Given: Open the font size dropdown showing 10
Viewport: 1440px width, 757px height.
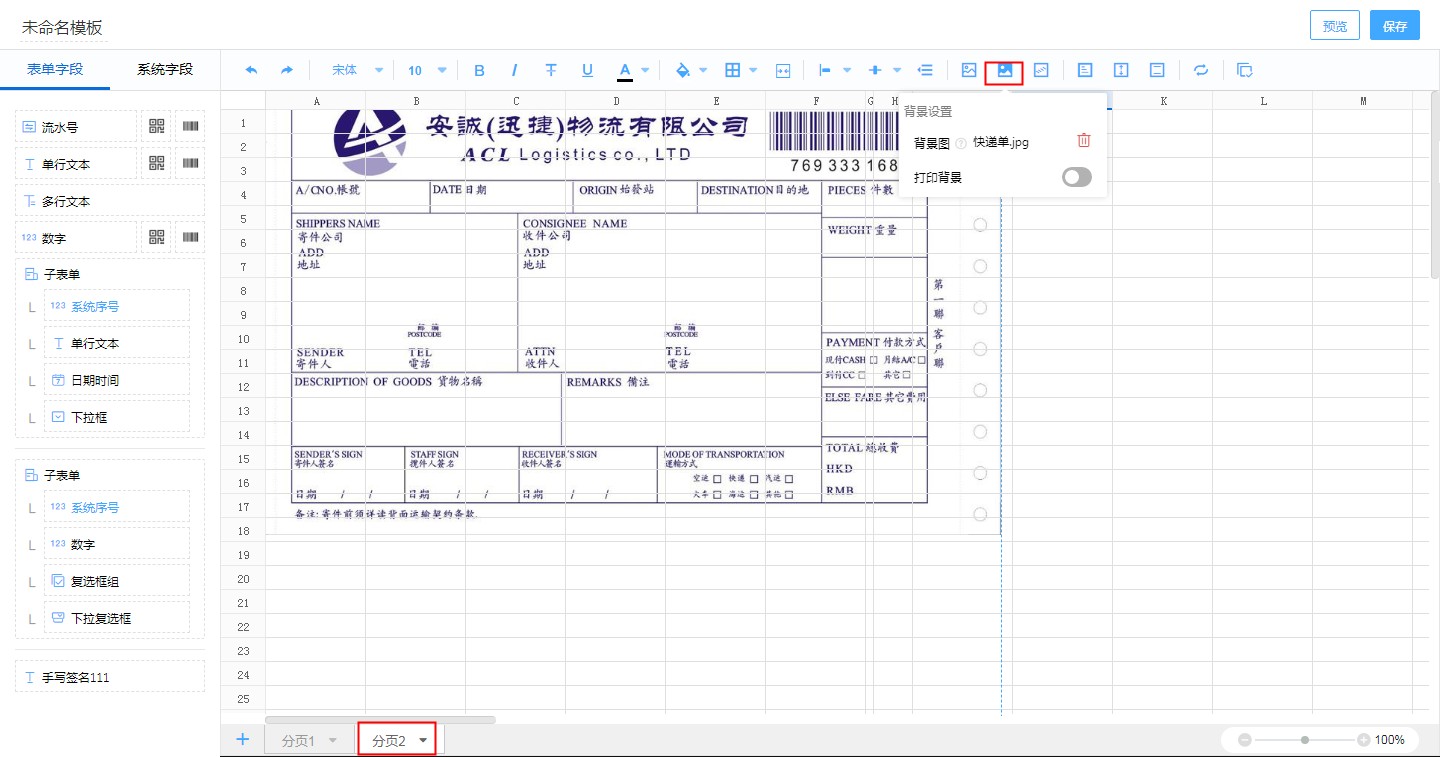Looking at the screenshot, I should tap(420, 70).
